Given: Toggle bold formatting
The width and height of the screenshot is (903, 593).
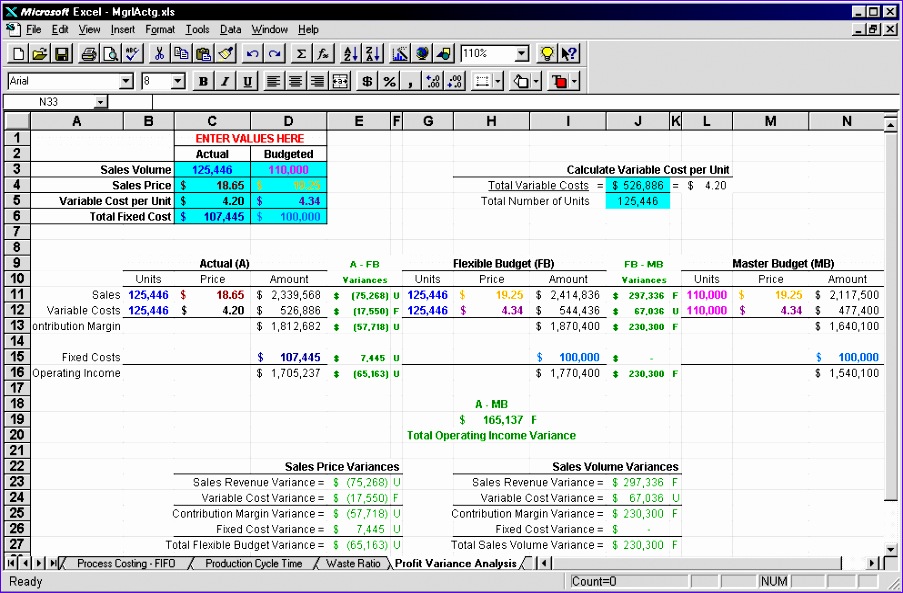Looking at the screenshot, I should click(x=202, y=81).
